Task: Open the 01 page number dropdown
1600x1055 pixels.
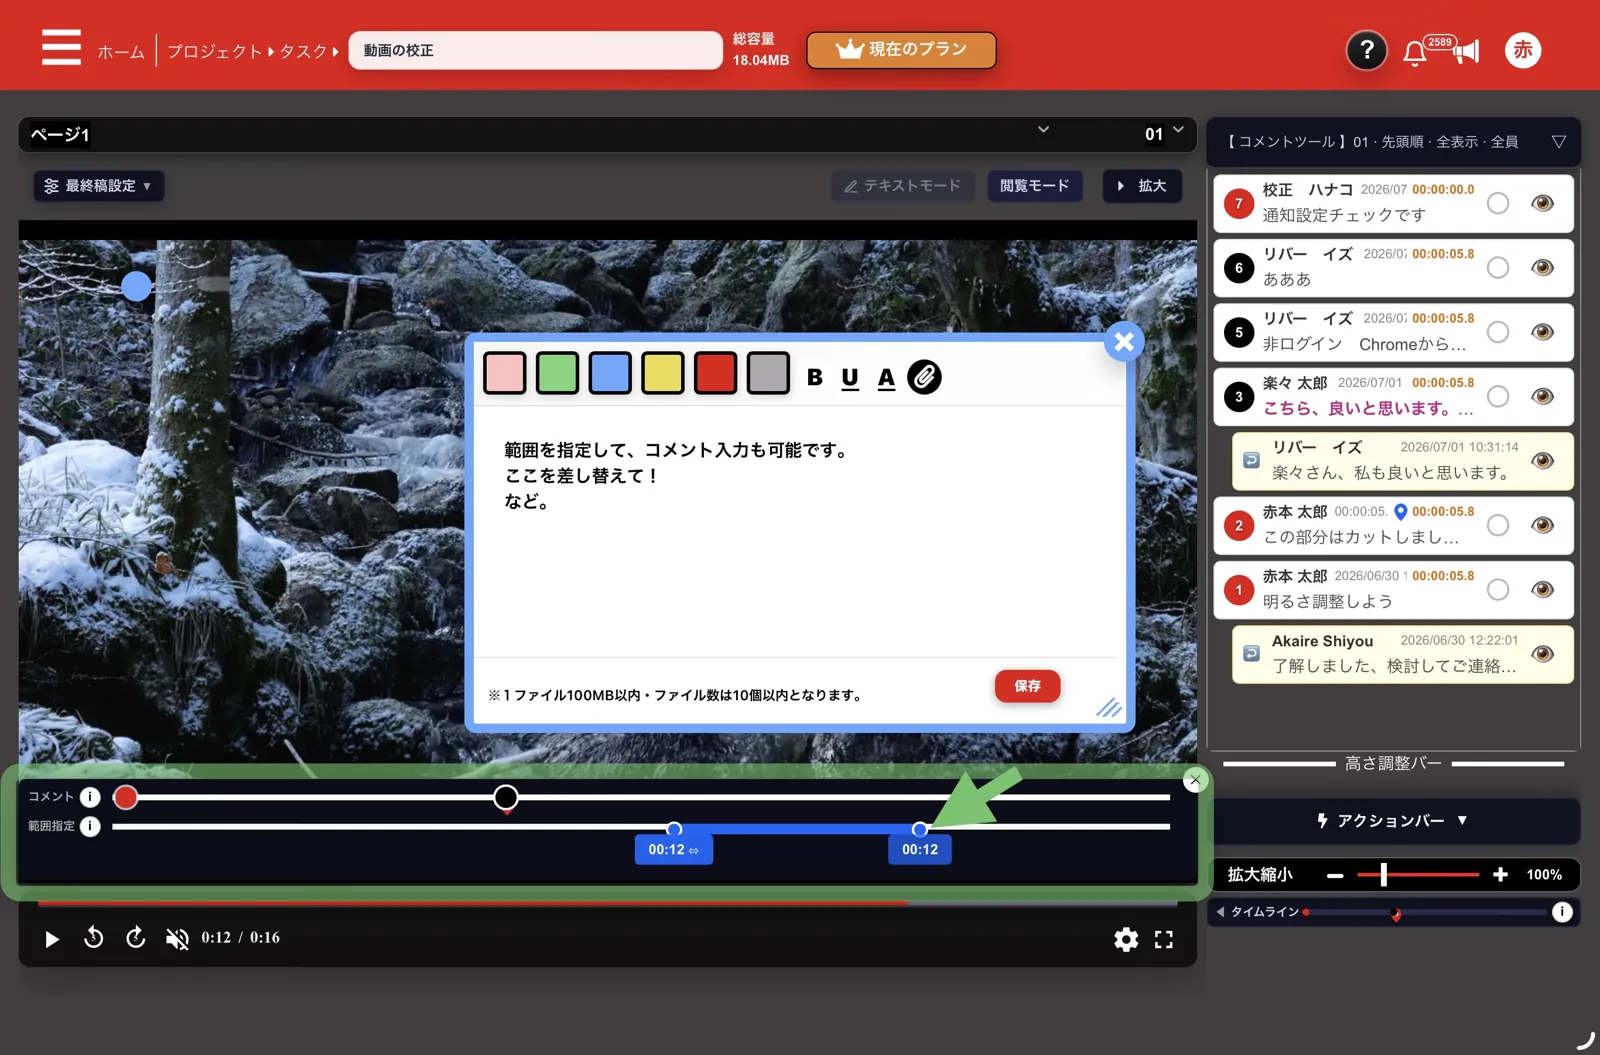Action: [1164, 133]
